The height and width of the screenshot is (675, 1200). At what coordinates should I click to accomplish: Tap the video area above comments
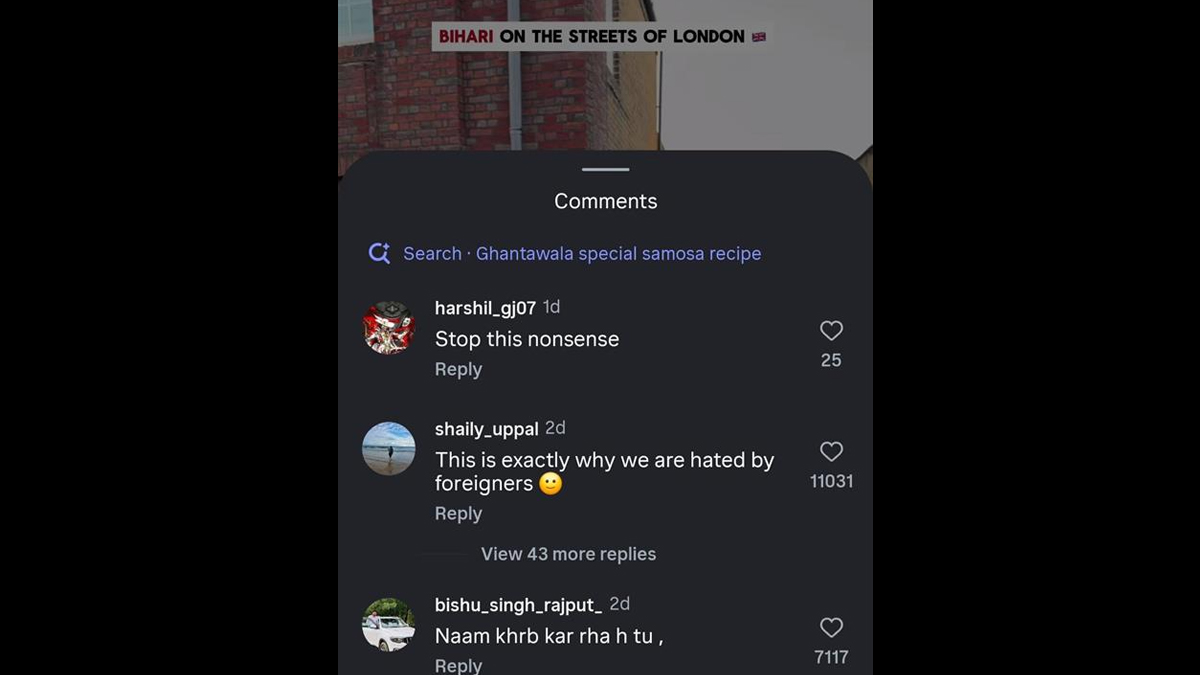point(605,90)
